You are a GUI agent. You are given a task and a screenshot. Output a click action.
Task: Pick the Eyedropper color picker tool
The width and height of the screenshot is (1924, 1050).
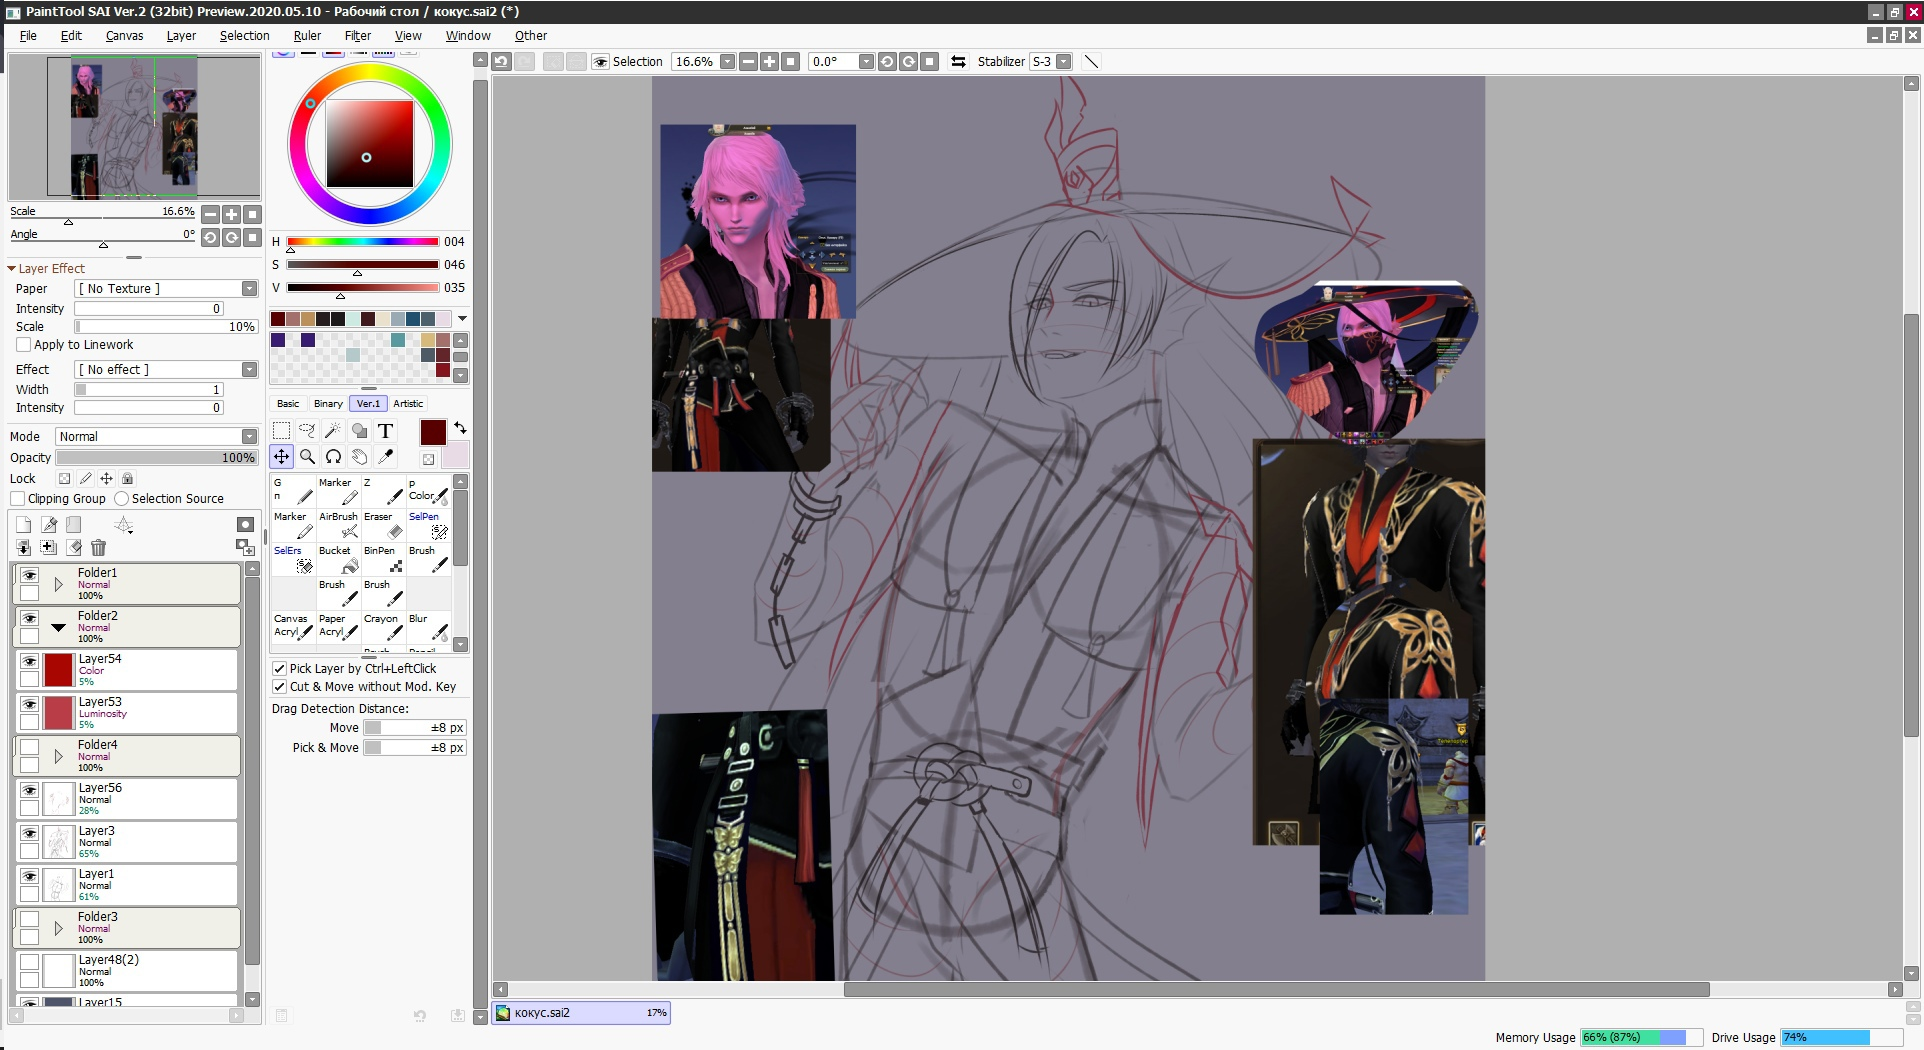[385, 457]
